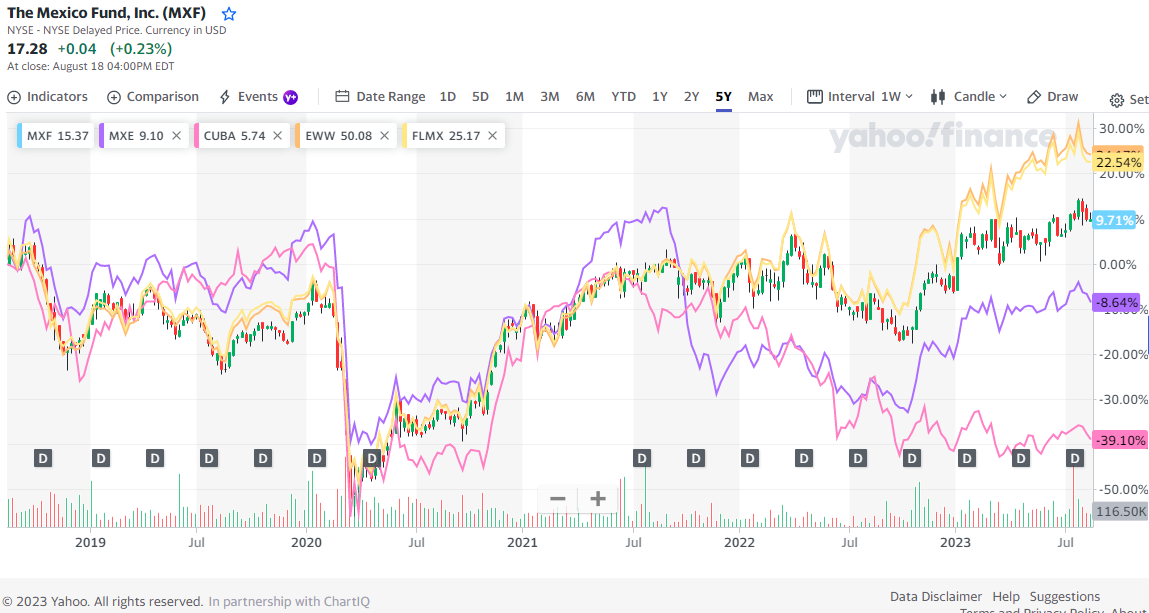Click the EWW 50.08 legend label
The image size is (1149, 613).
pyautogui.click(x=338, y=135)
